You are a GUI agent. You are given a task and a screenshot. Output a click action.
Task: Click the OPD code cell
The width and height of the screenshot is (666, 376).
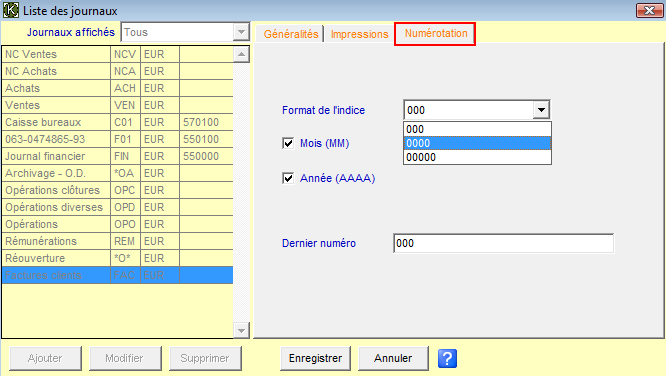click(x=125, y=207)
